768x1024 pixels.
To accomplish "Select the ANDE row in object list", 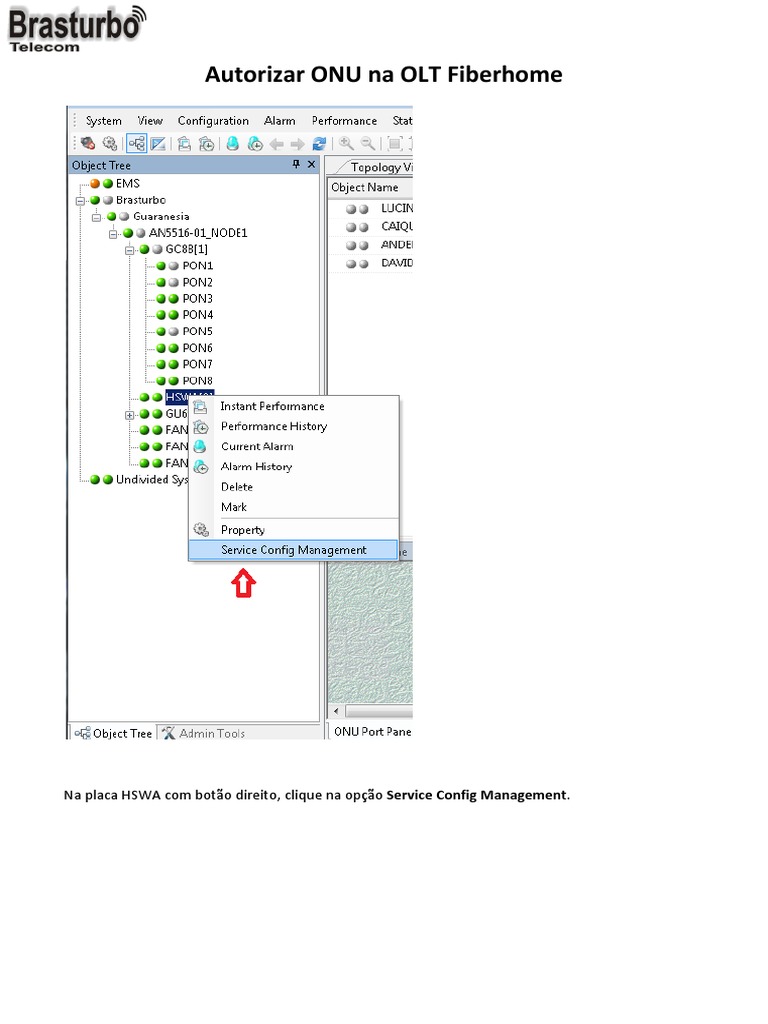I will click(370, 245).
